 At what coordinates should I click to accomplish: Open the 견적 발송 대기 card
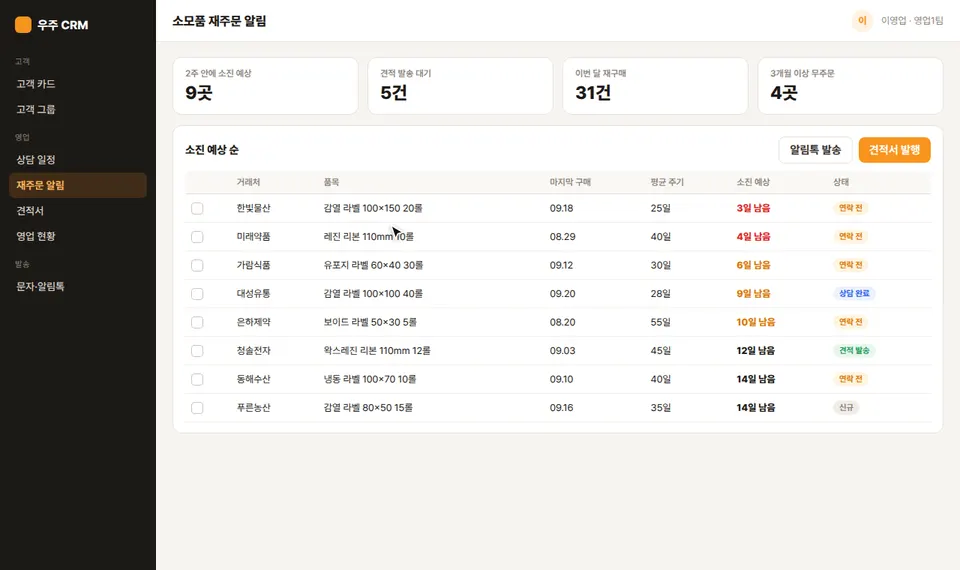460,86
